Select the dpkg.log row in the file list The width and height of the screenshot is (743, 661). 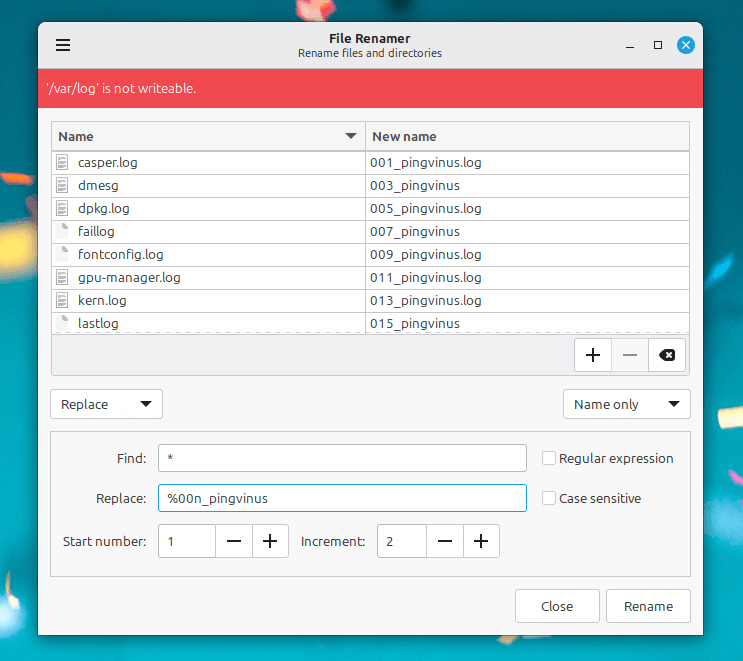pos(208,209)
